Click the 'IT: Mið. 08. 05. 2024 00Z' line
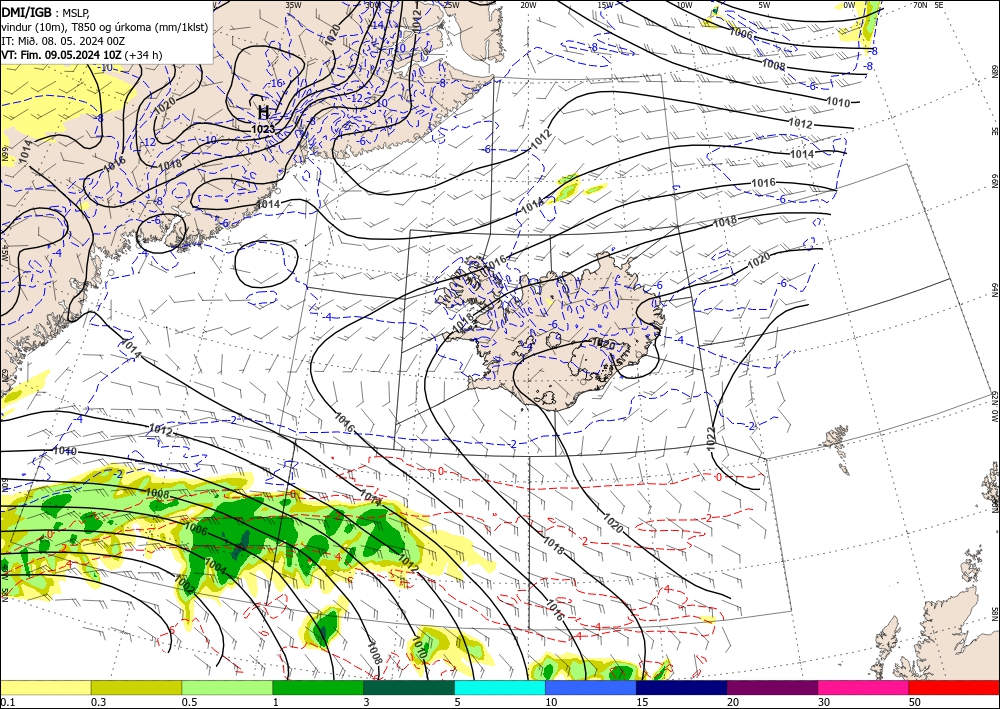Screen dimensions: 1000x709 pos(63,41)
